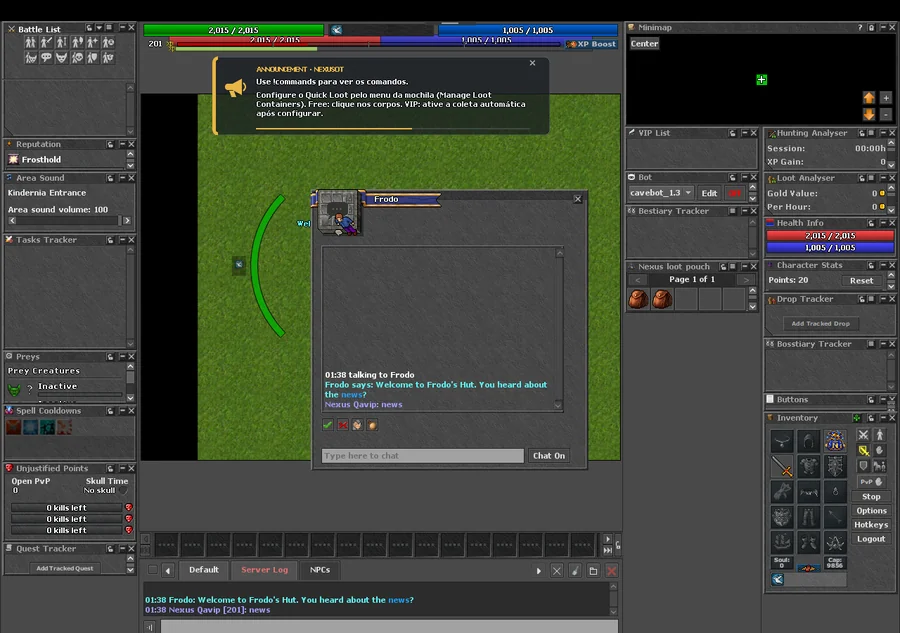Click the Area sound volume slider track
Image resolution: width=900 pixels, height=633 pixels.
click(x=69, y=220)
